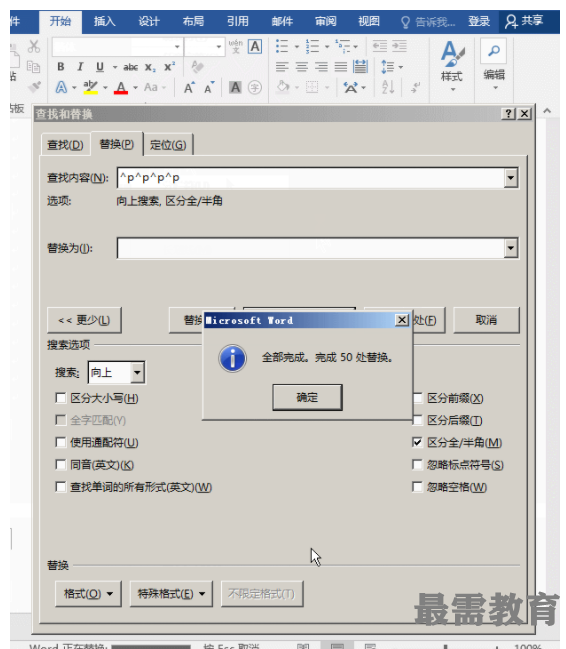Toggle 区分后缀(T) checkbox
566x649 pixels.
(x=418, y=421)
